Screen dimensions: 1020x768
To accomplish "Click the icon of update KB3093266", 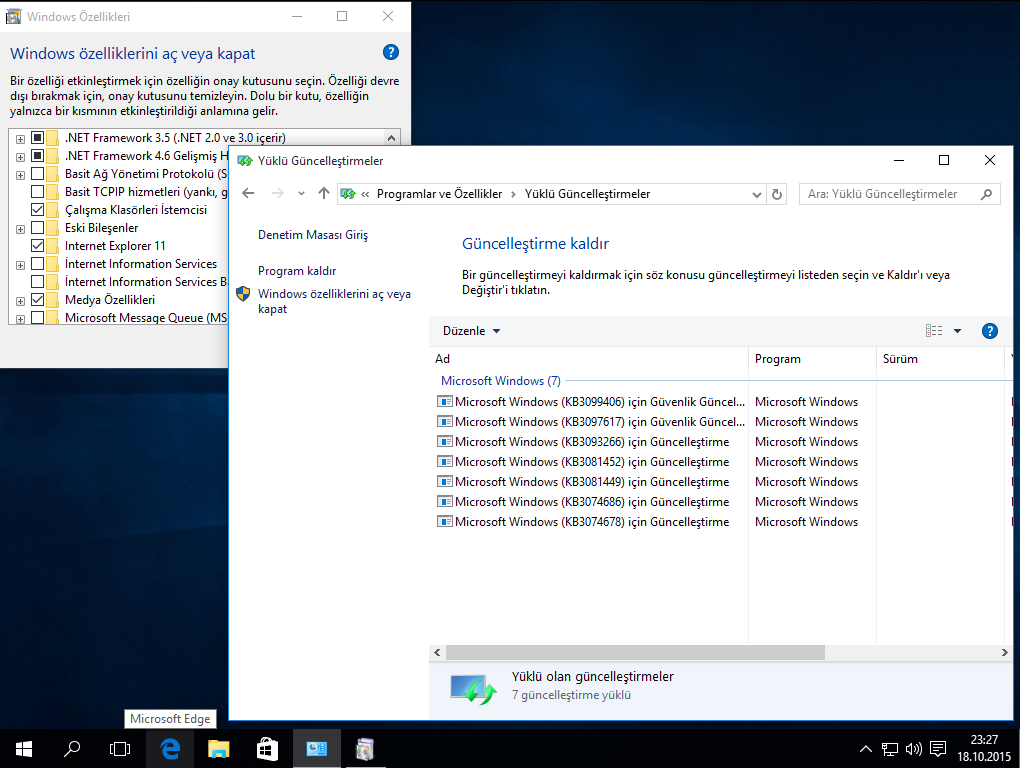I will (444, 442).
